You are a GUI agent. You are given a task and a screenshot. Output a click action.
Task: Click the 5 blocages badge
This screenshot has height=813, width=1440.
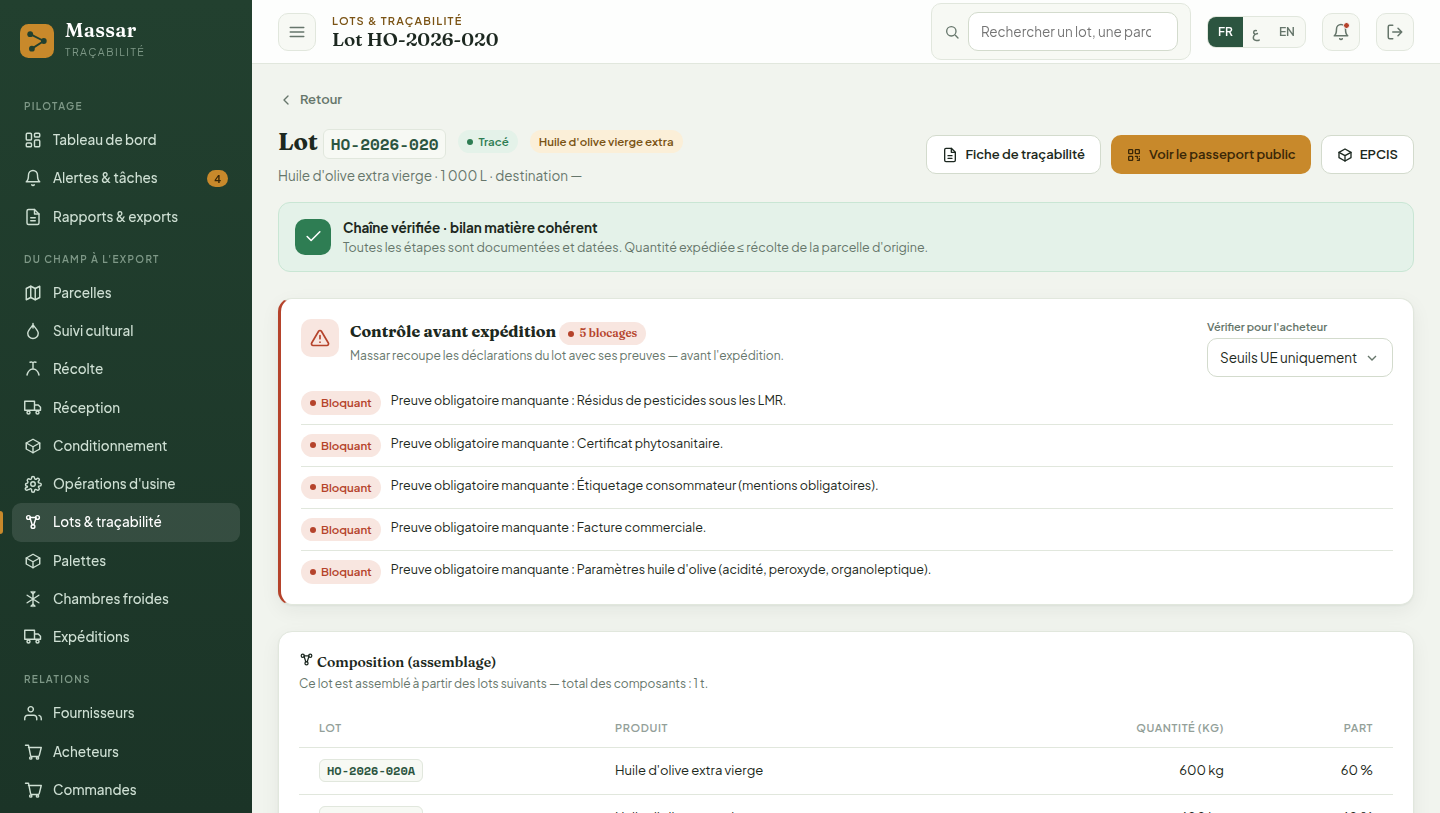(x=603, y=333)
